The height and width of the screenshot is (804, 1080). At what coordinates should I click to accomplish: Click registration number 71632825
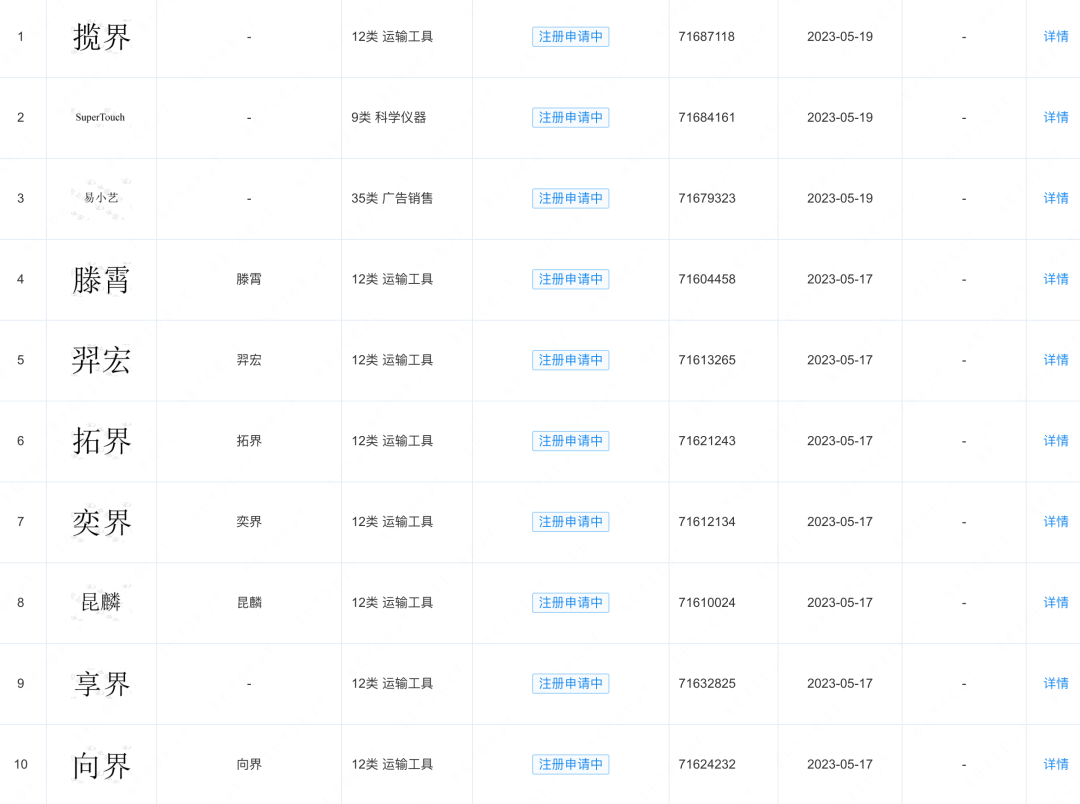pos(707,683)
